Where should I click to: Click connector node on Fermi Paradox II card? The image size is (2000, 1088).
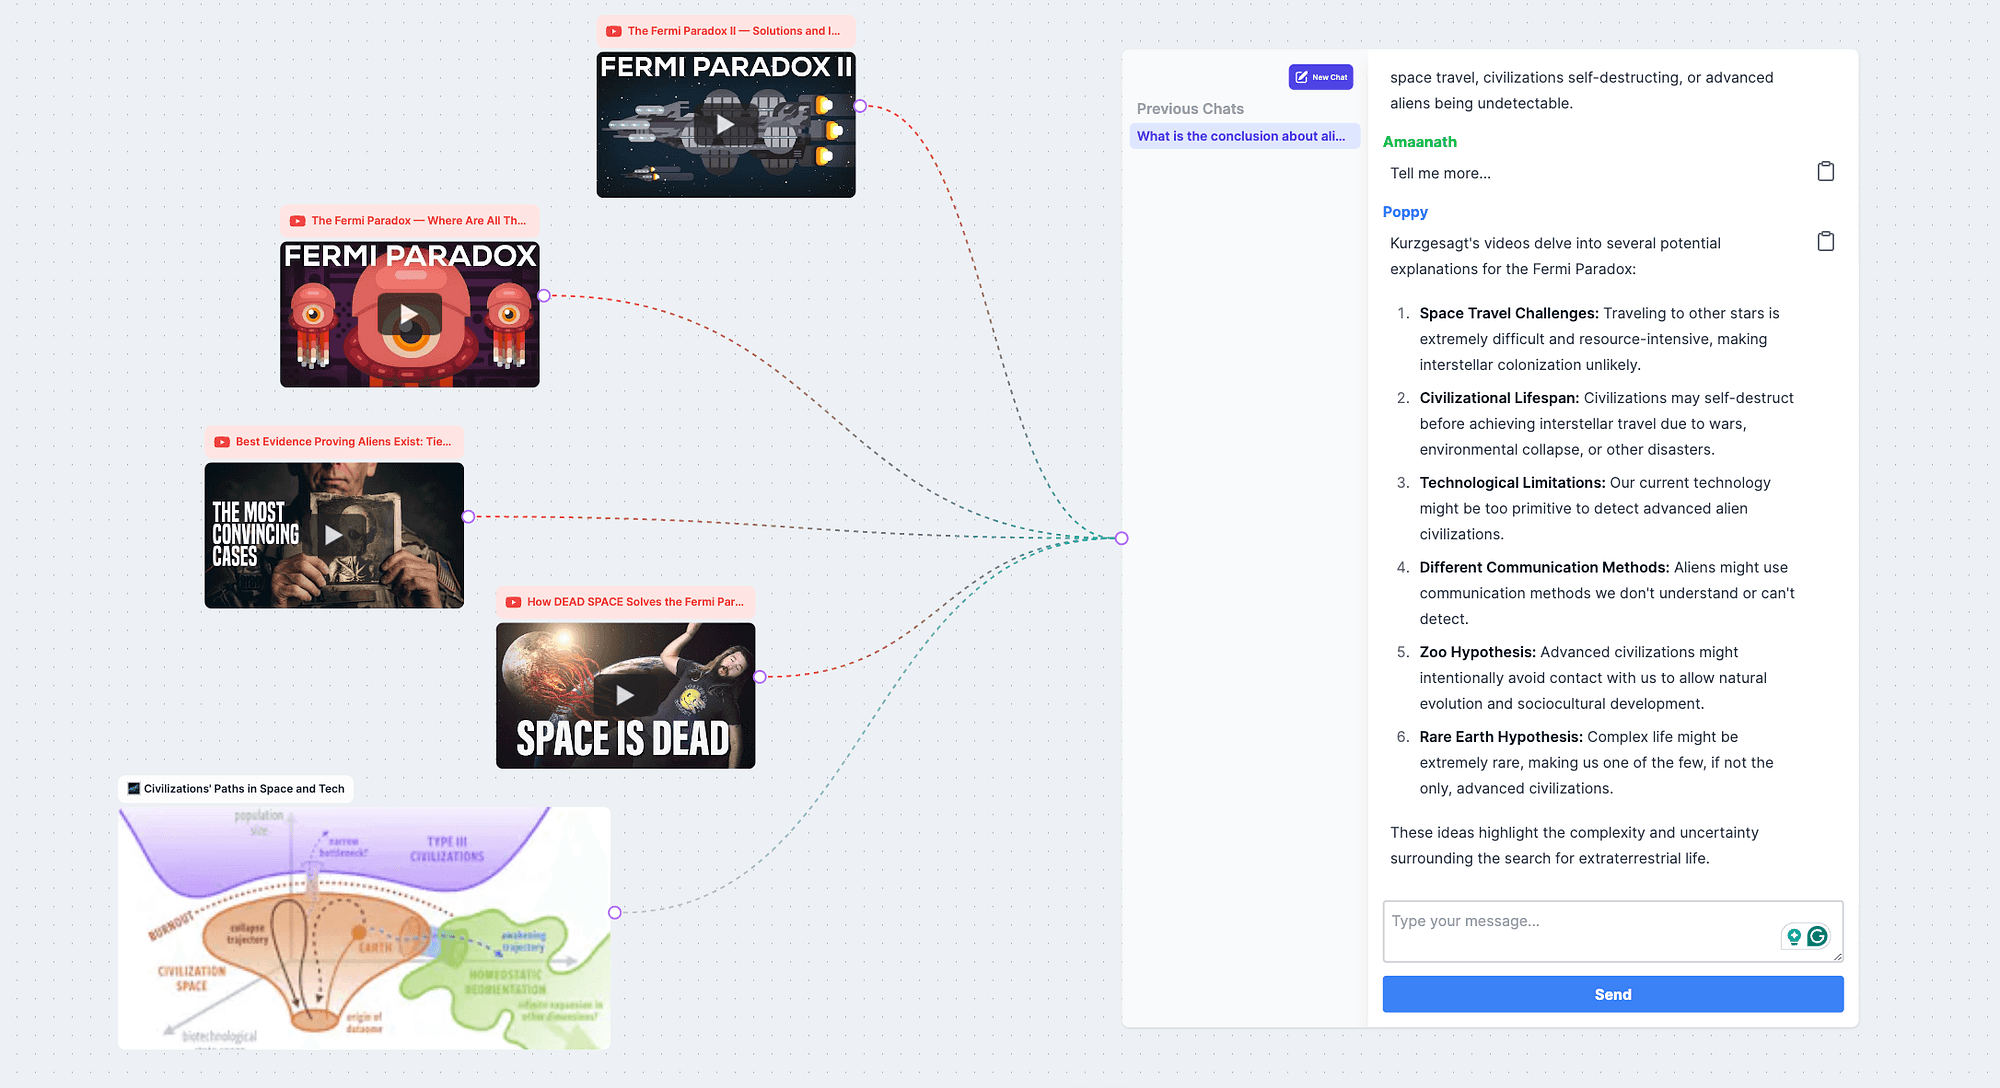click(860, 106)
